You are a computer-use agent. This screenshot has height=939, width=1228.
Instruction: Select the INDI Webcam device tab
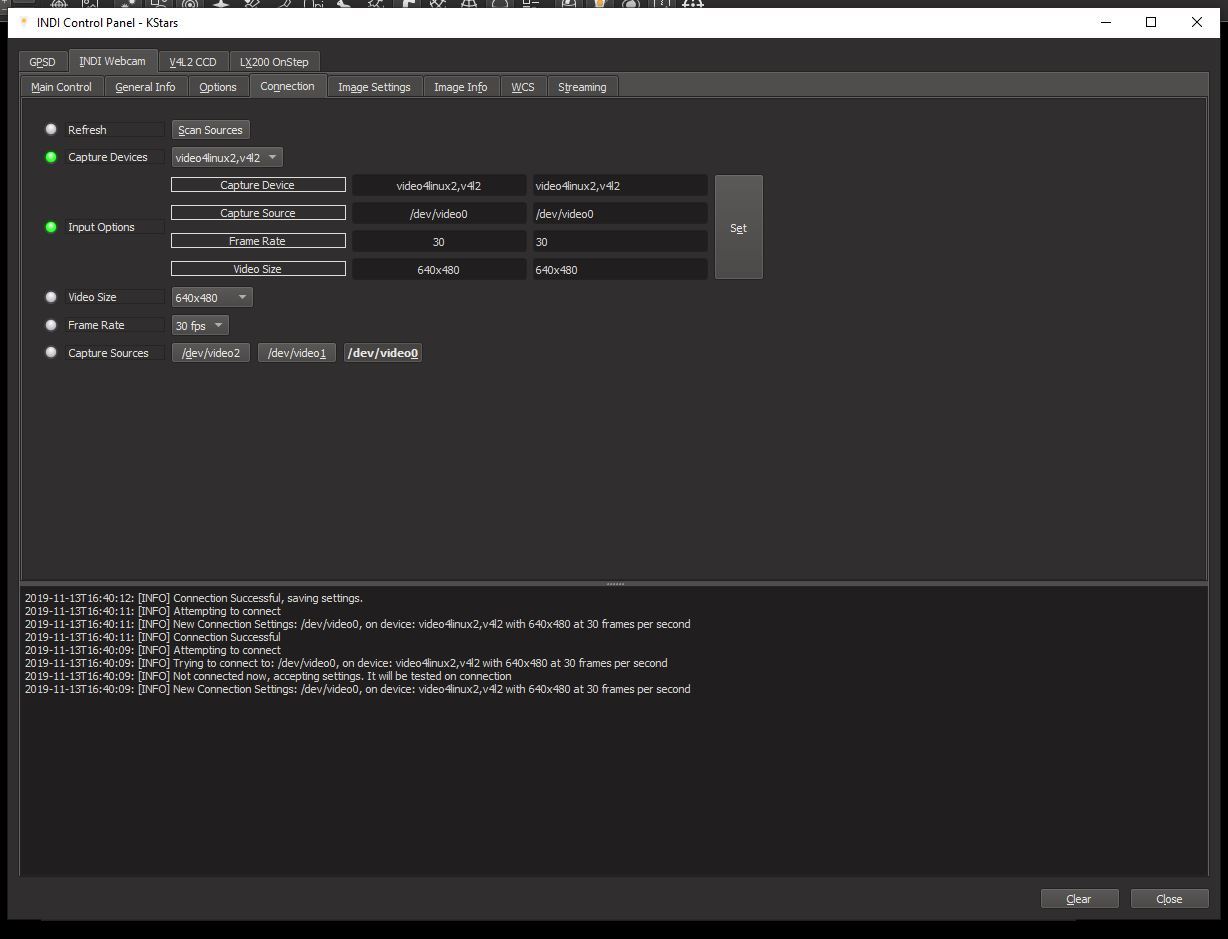pyautogui.click(x=112, y=61)
